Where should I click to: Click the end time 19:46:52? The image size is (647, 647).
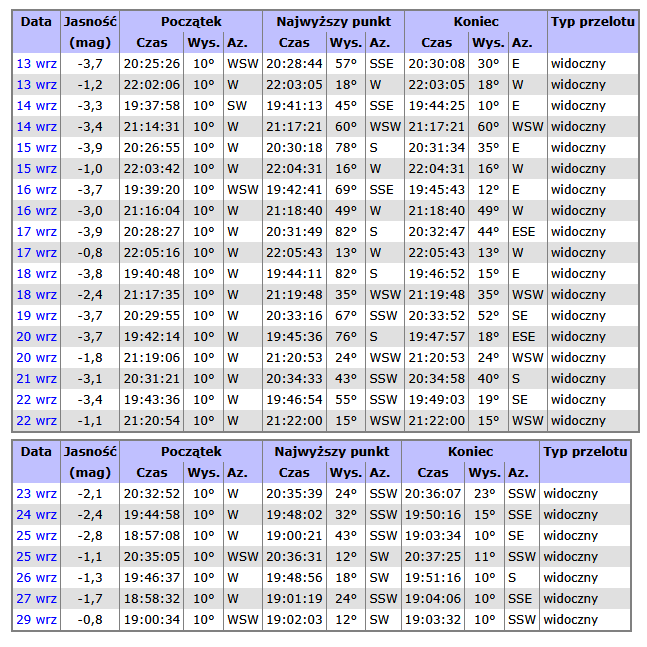point(437,274)
